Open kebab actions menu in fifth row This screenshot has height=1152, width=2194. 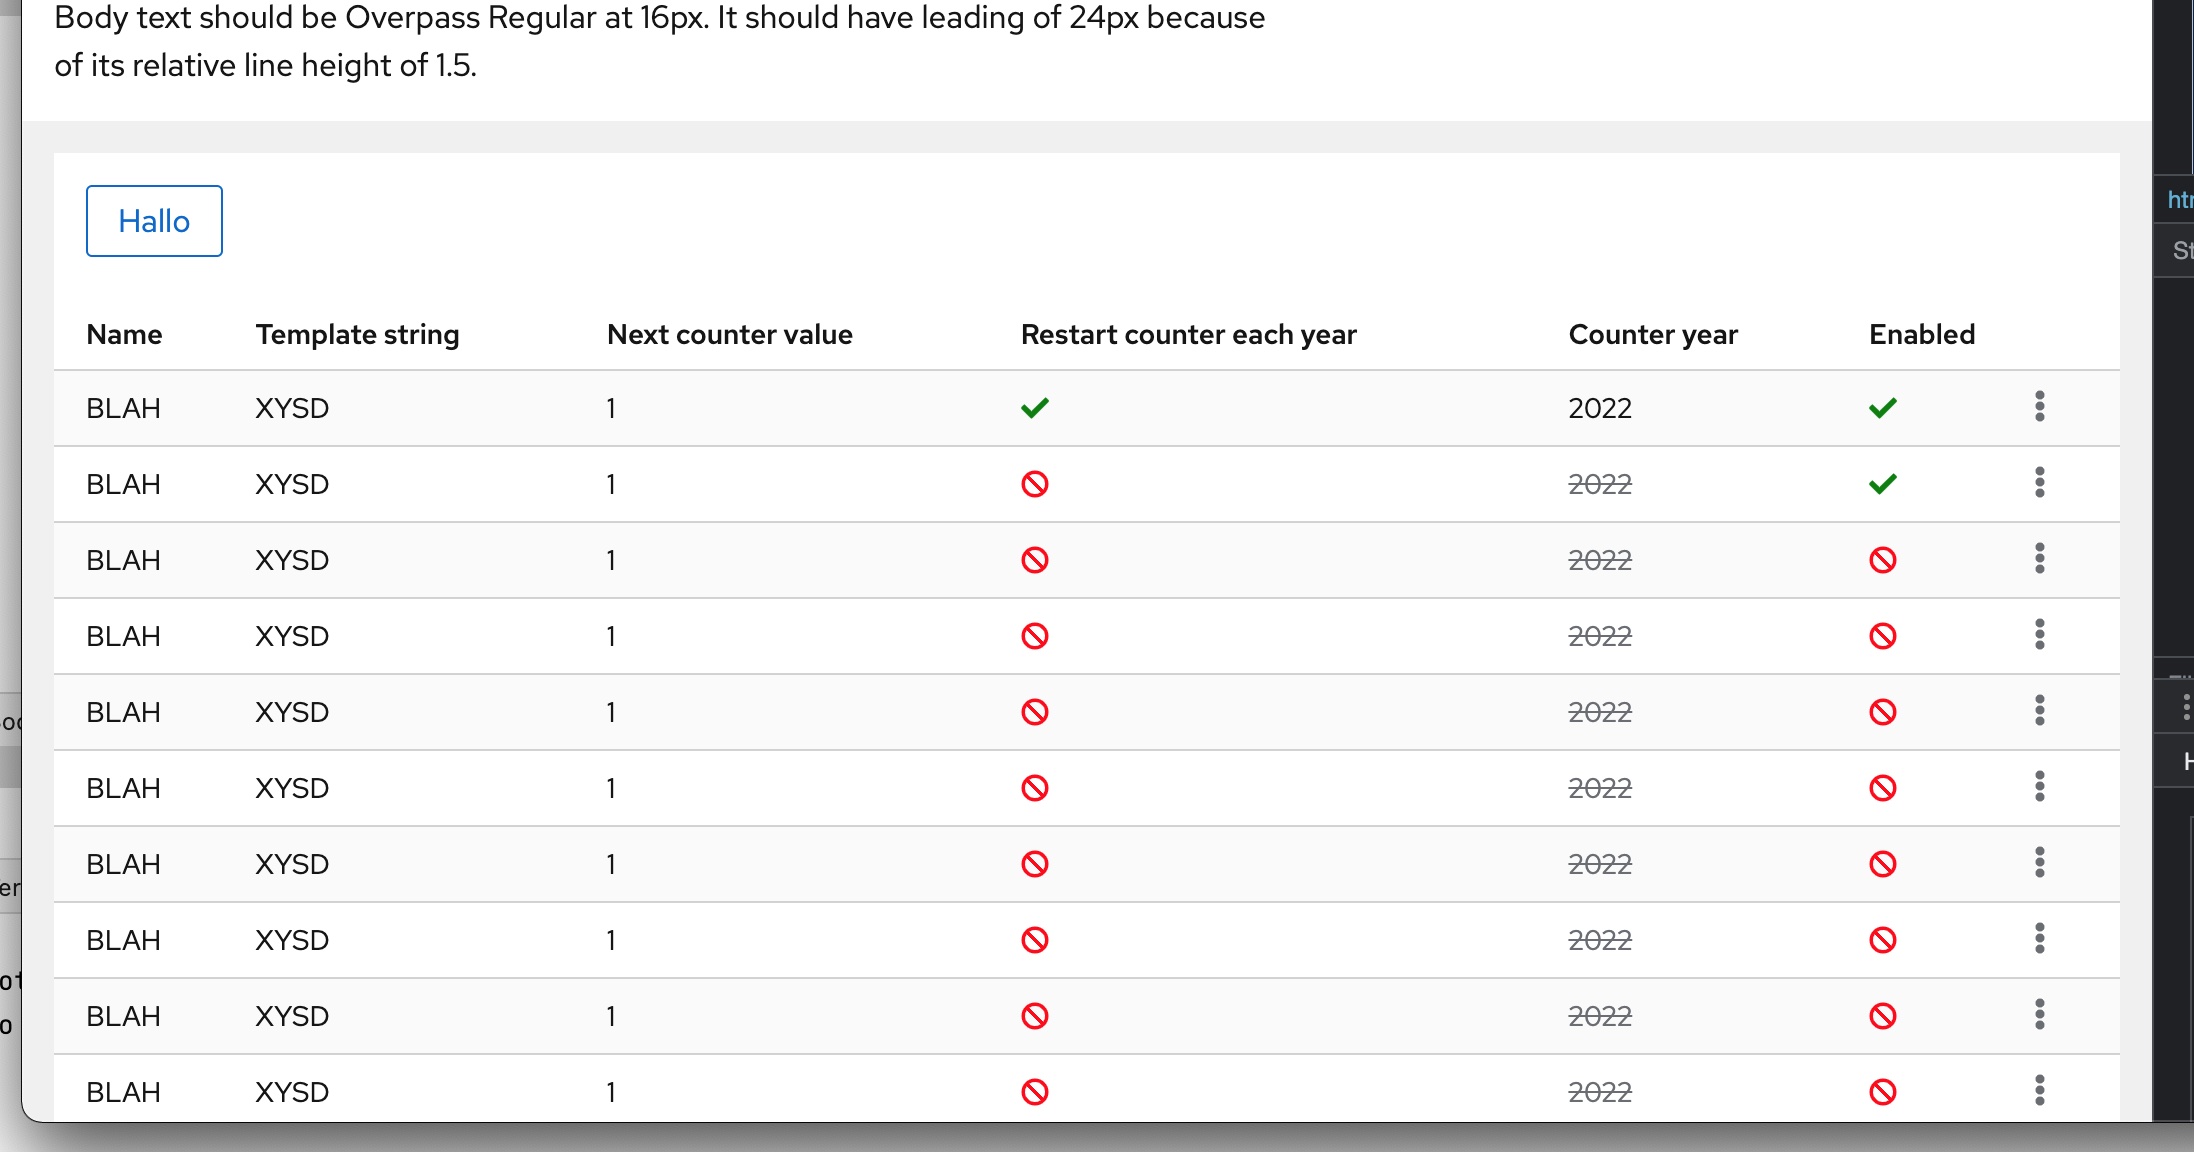coord(2039,711)
